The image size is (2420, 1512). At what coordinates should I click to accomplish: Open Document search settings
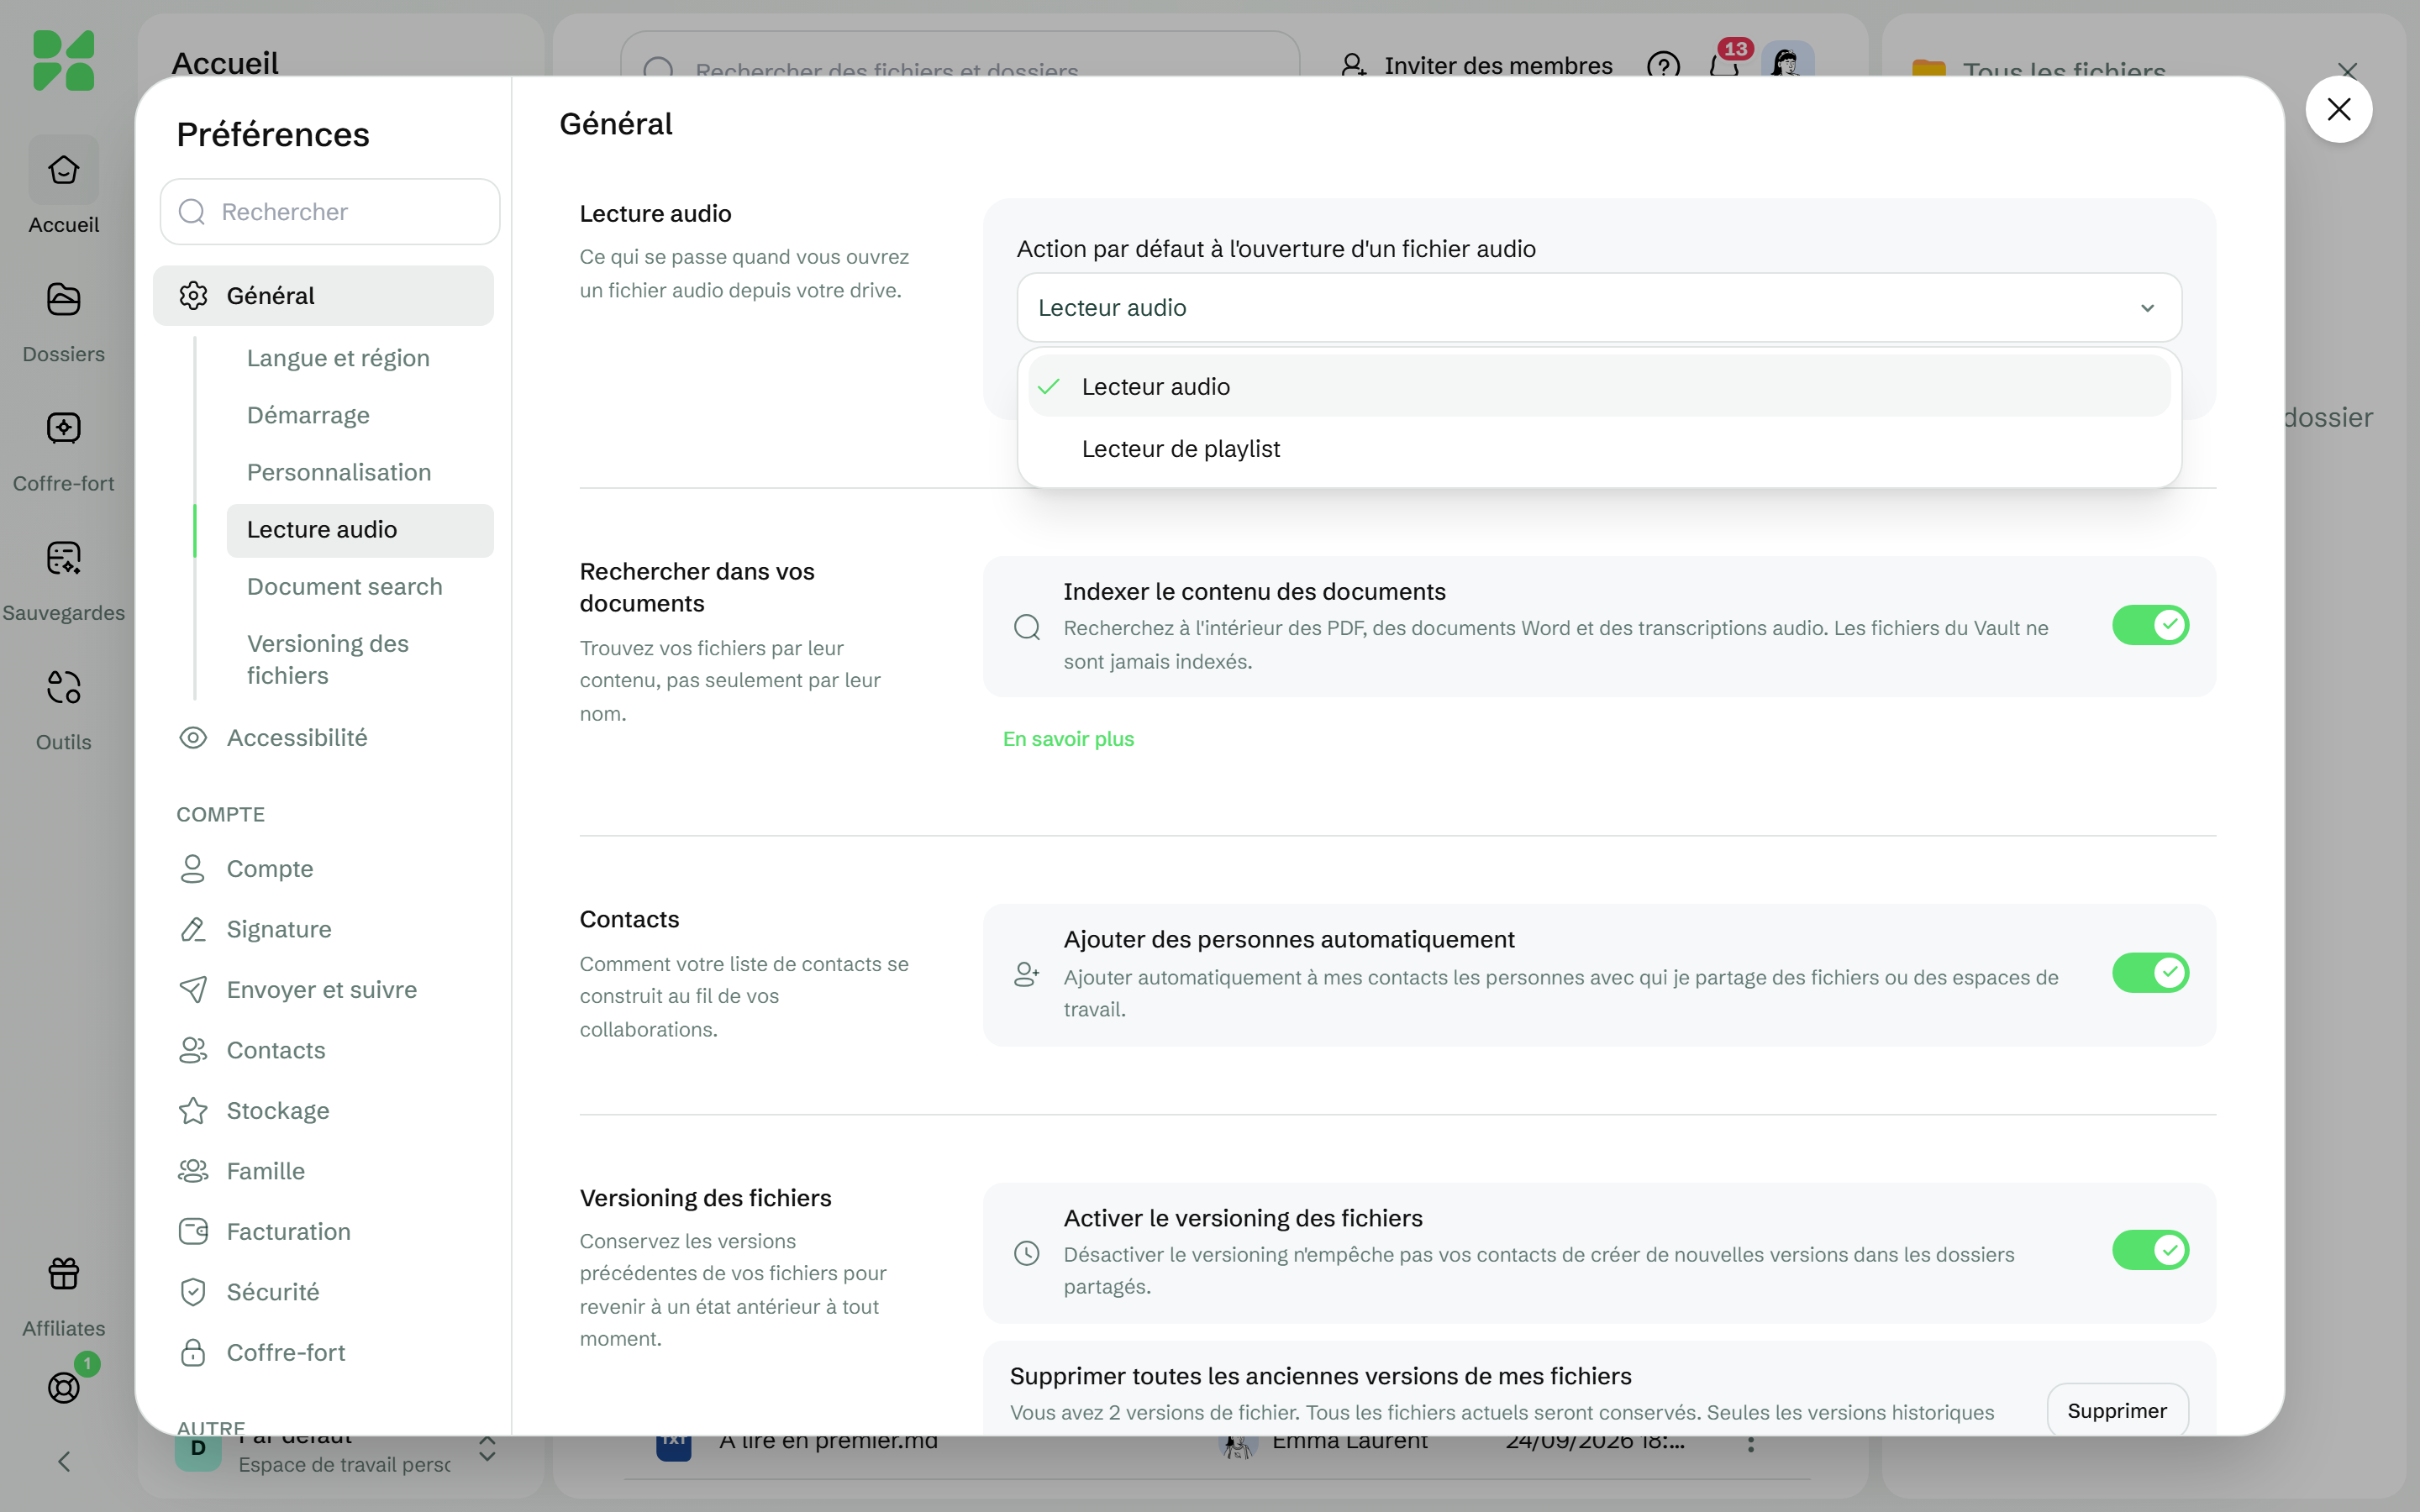[x=344, y=587]
